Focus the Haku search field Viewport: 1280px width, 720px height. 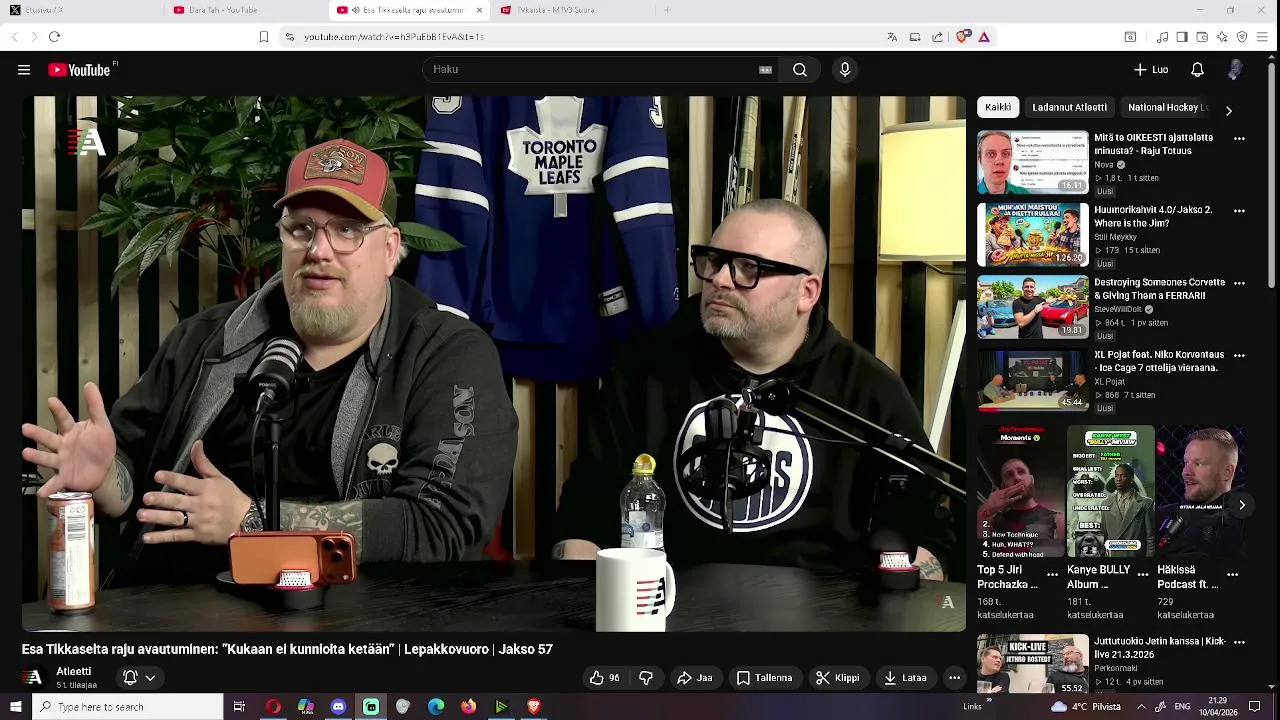click(x=600, y=70)
